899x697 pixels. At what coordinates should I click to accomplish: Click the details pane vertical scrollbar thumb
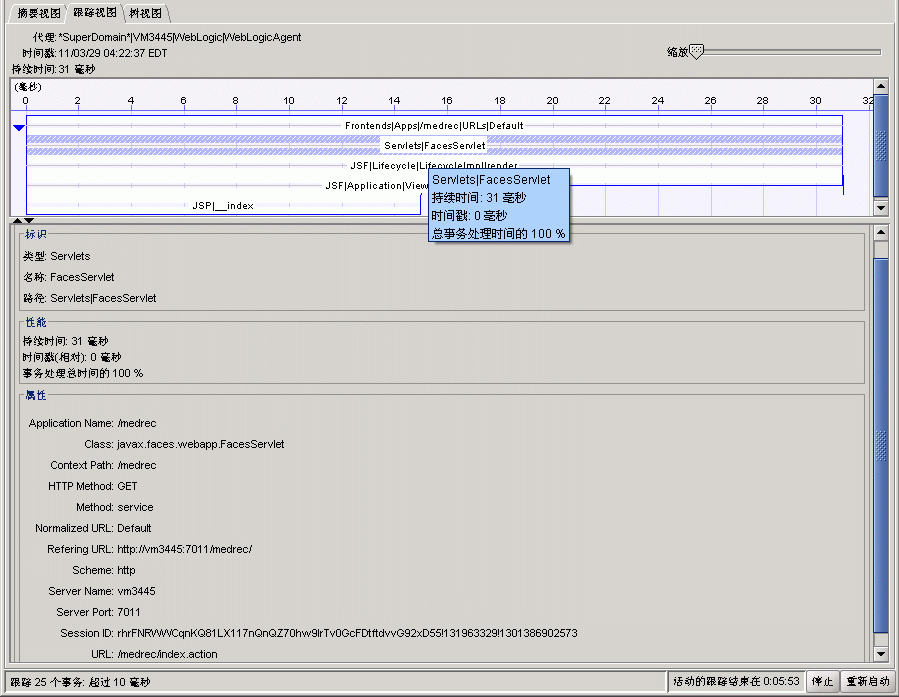click(881, 445)
